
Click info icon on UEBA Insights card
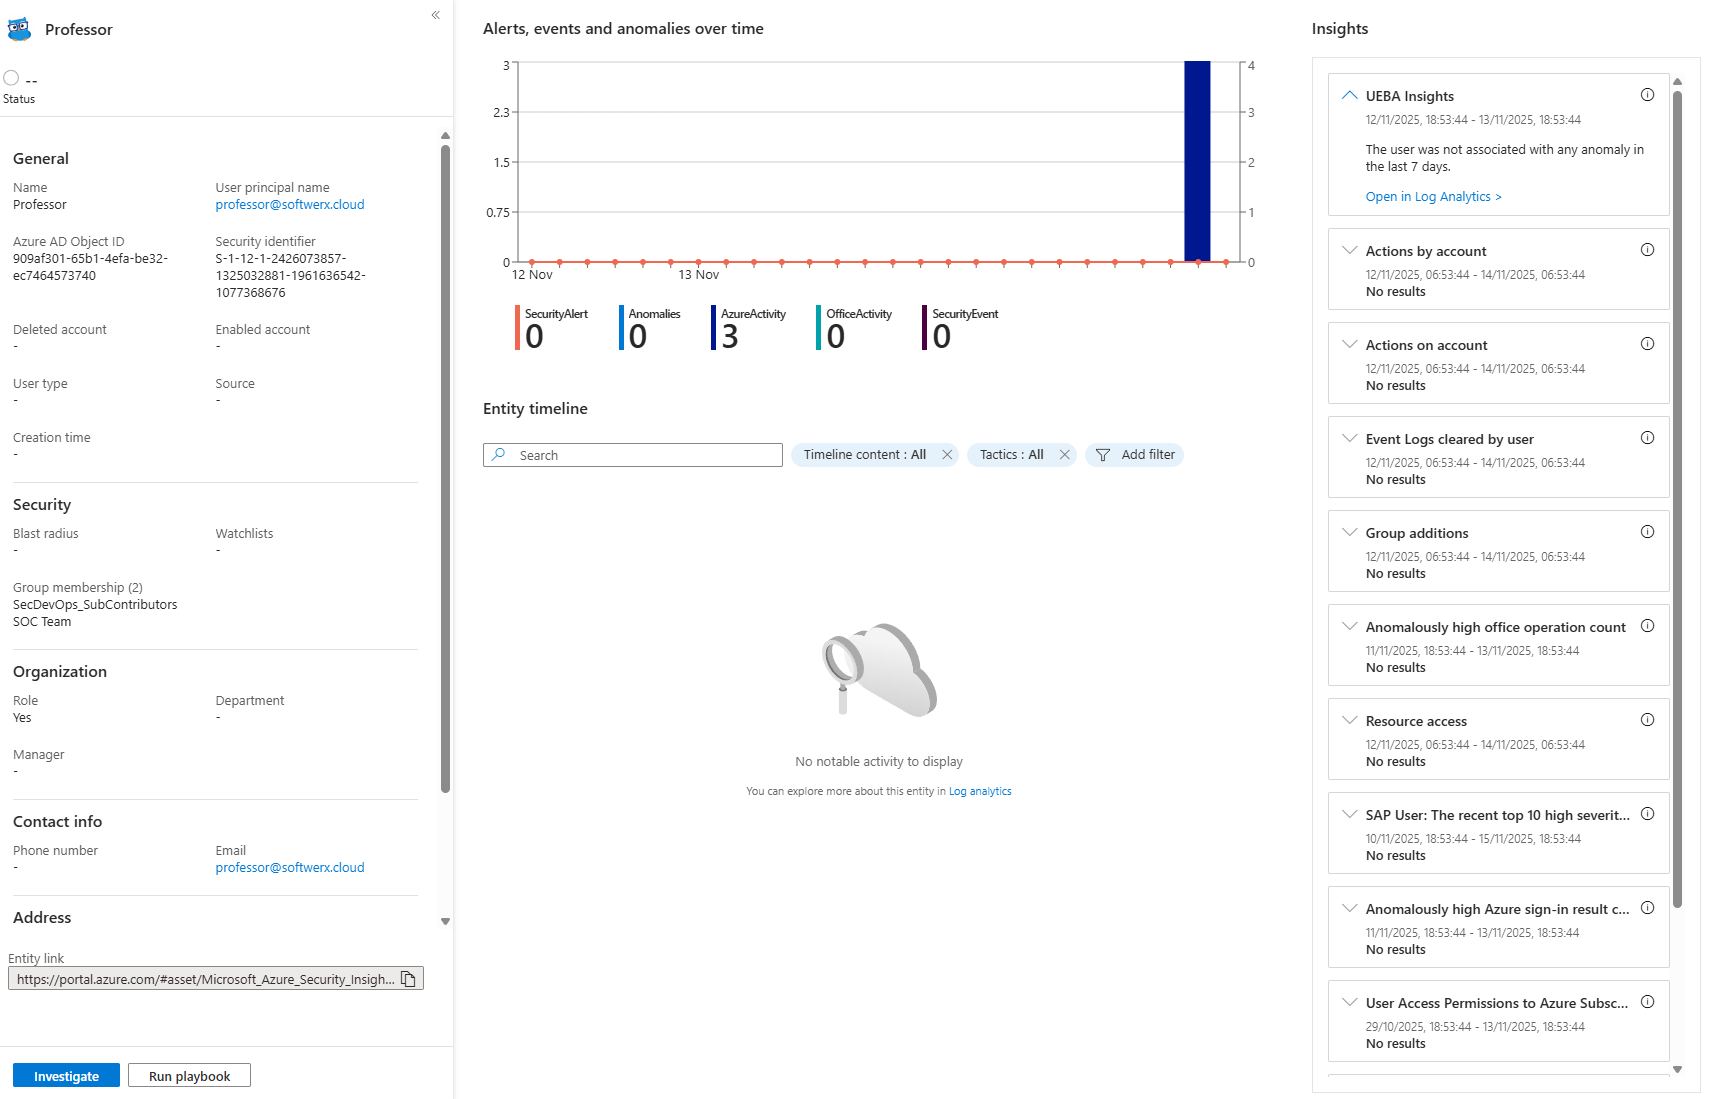[x=1647, y=95]
